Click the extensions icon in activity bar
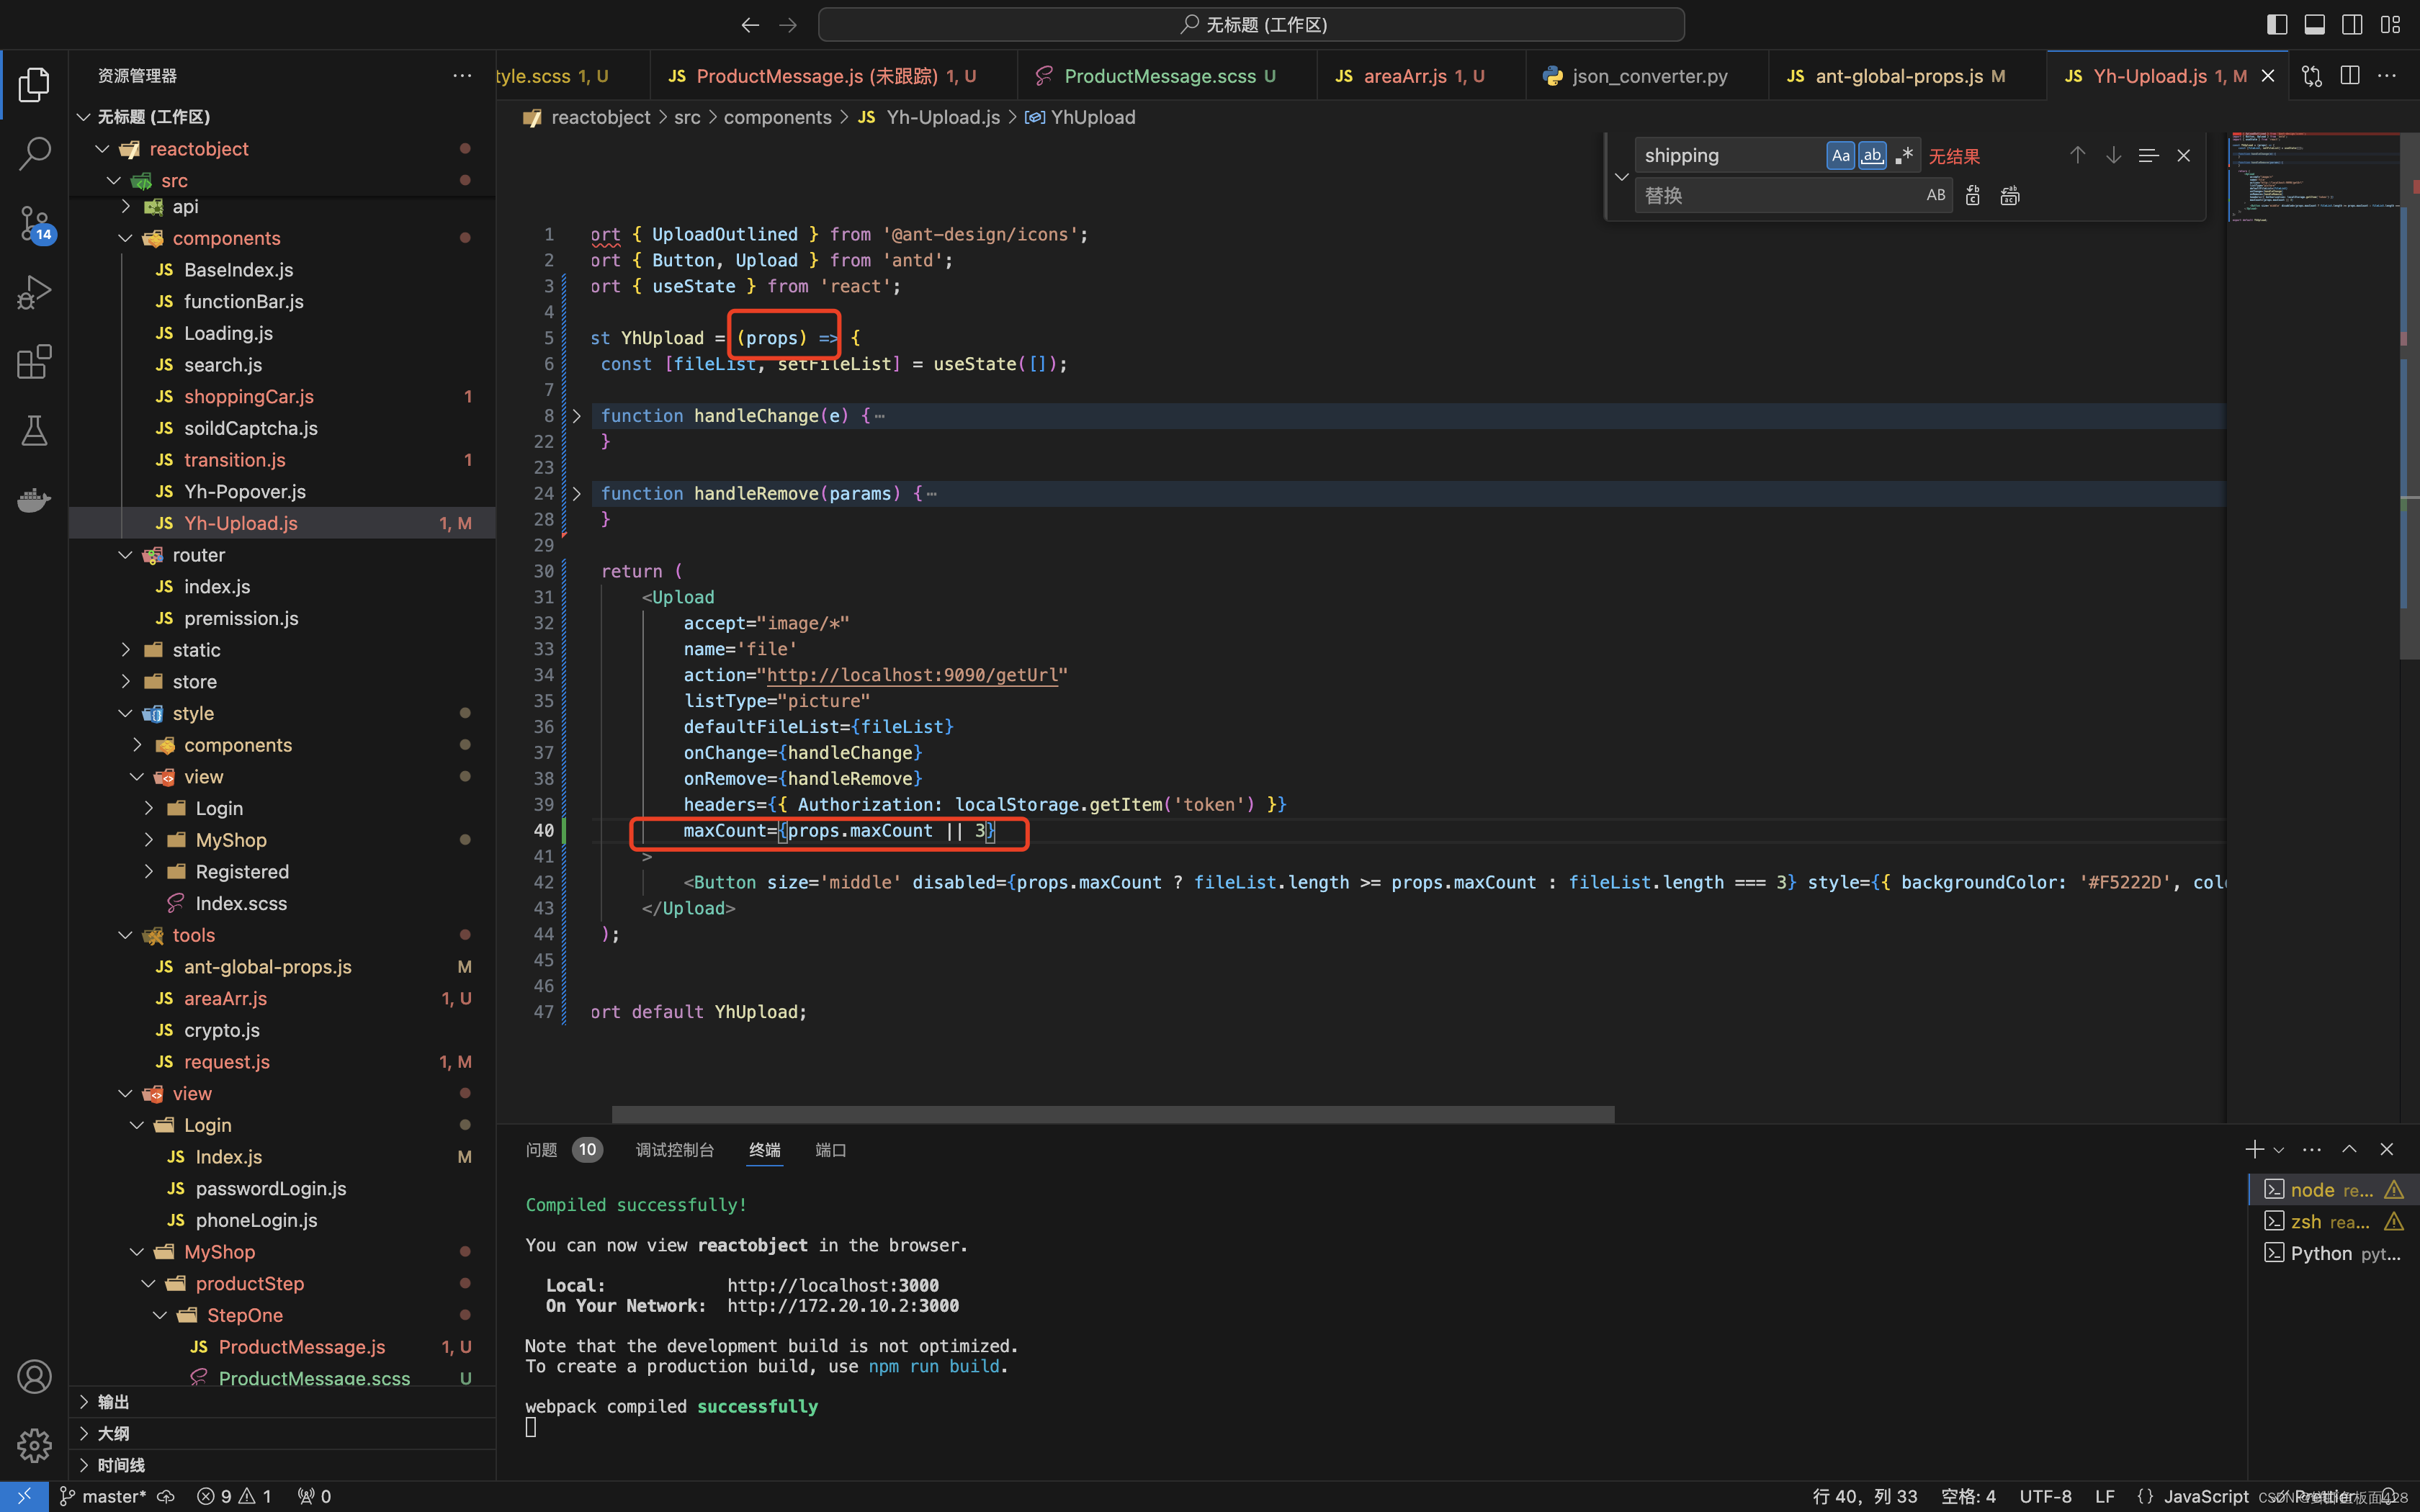This screenshot has width=2420, height=1512. click(x=35, y=362)
